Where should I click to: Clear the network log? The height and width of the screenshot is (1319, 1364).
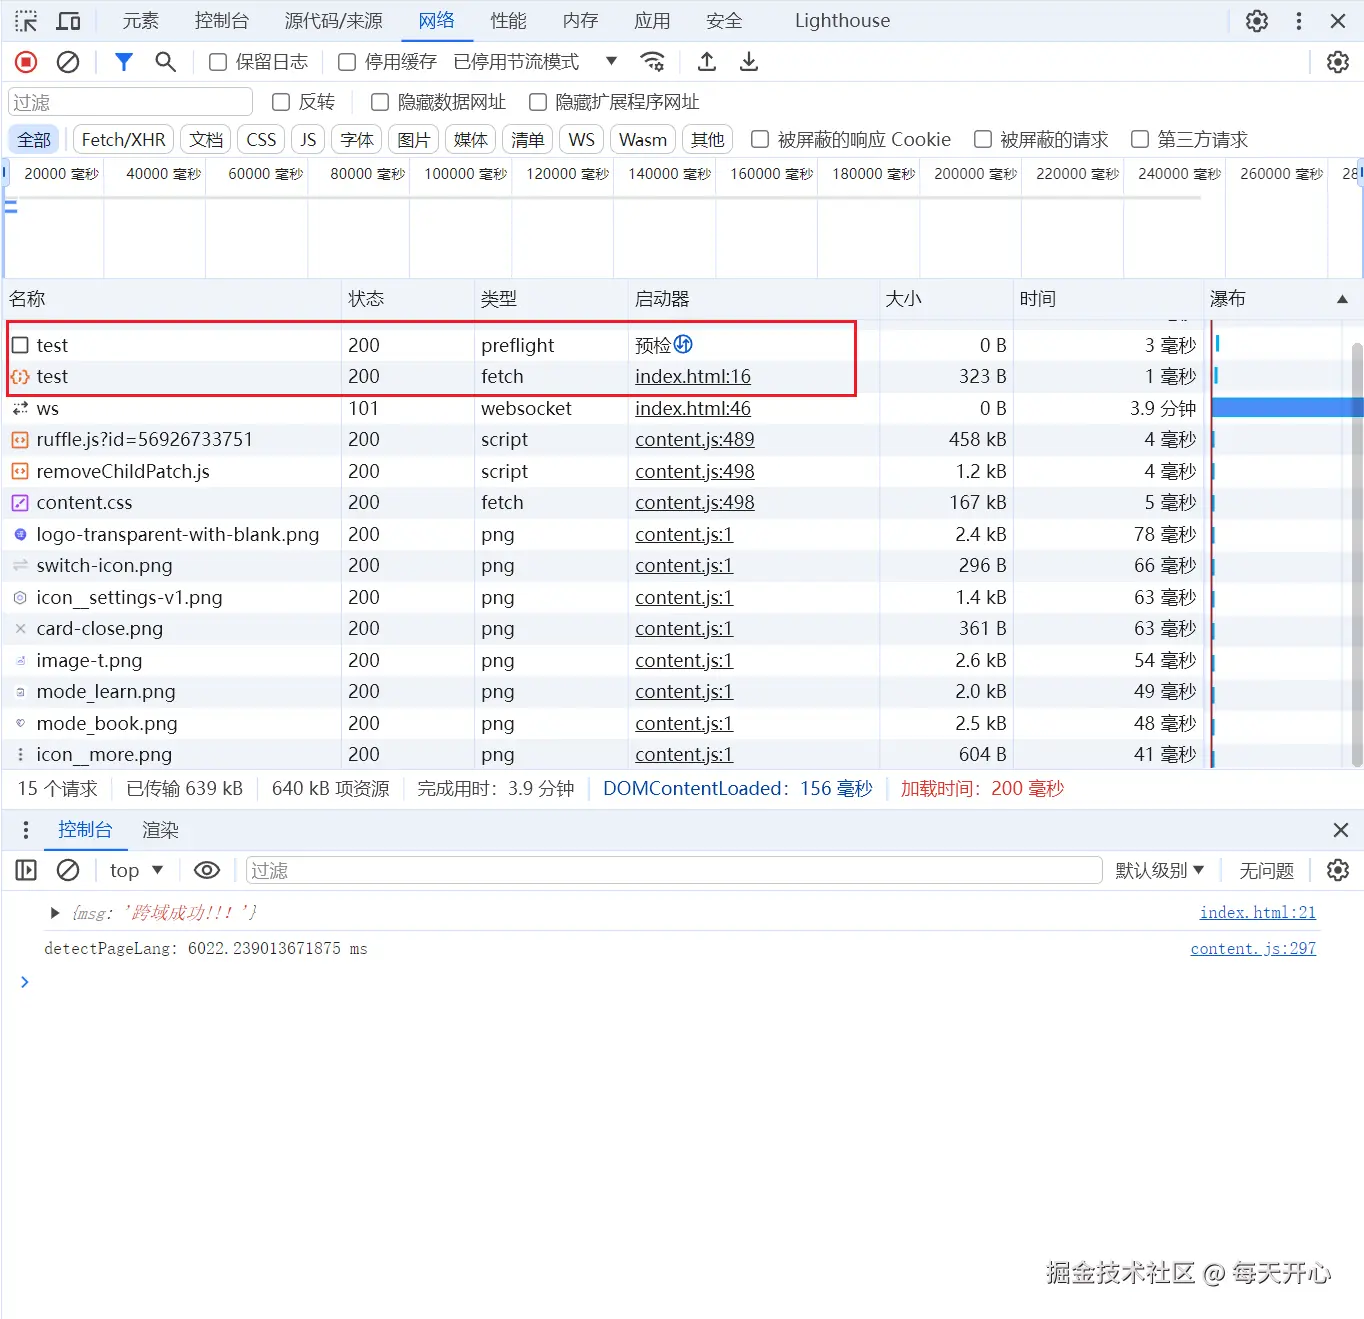tap(68, 62)
